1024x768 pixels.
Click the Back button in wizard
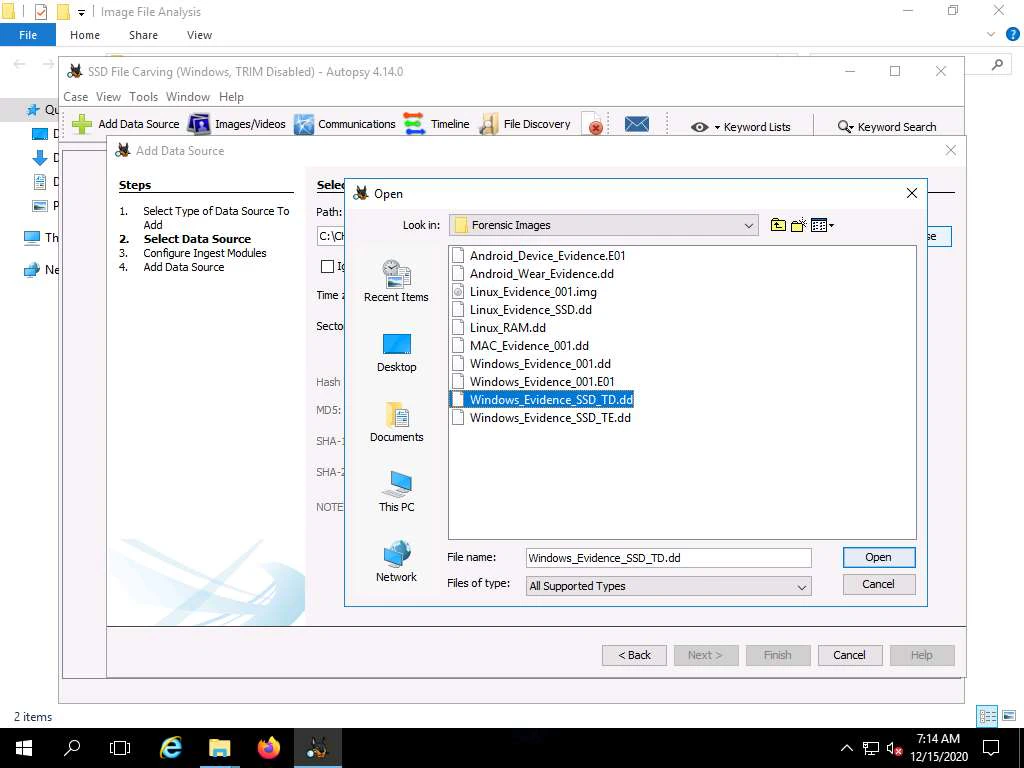click(x=634, y=655)
